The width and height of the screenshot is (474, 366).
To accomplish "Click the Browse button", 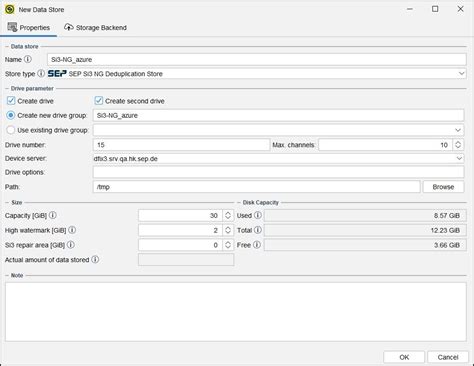I will click(x=443, y=187).
